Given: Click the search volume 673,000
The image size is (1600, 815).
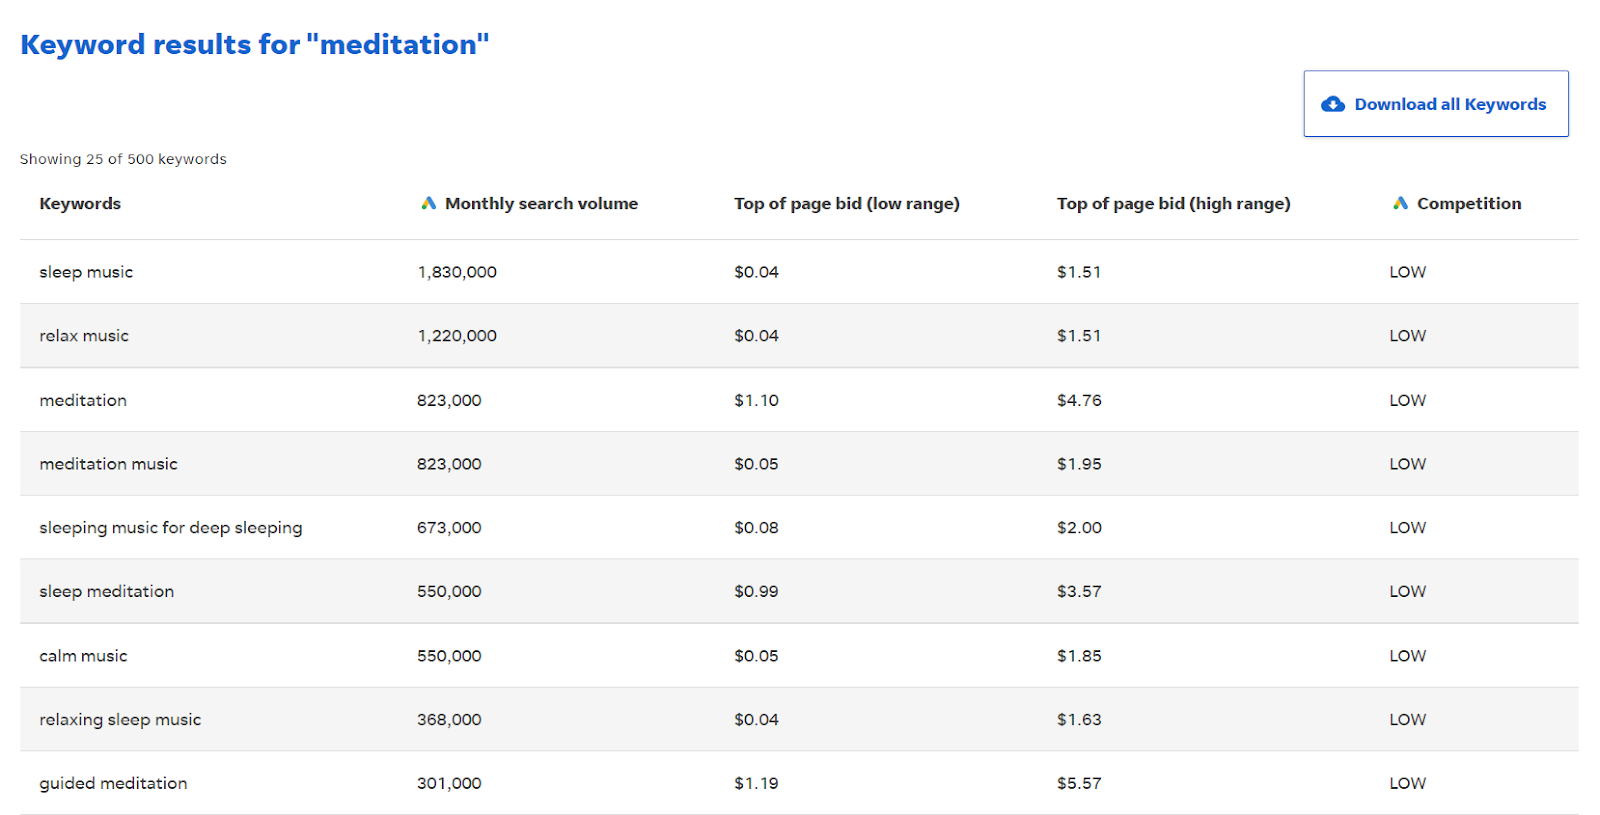Looking at the screenshot, I should click(449, 528).
